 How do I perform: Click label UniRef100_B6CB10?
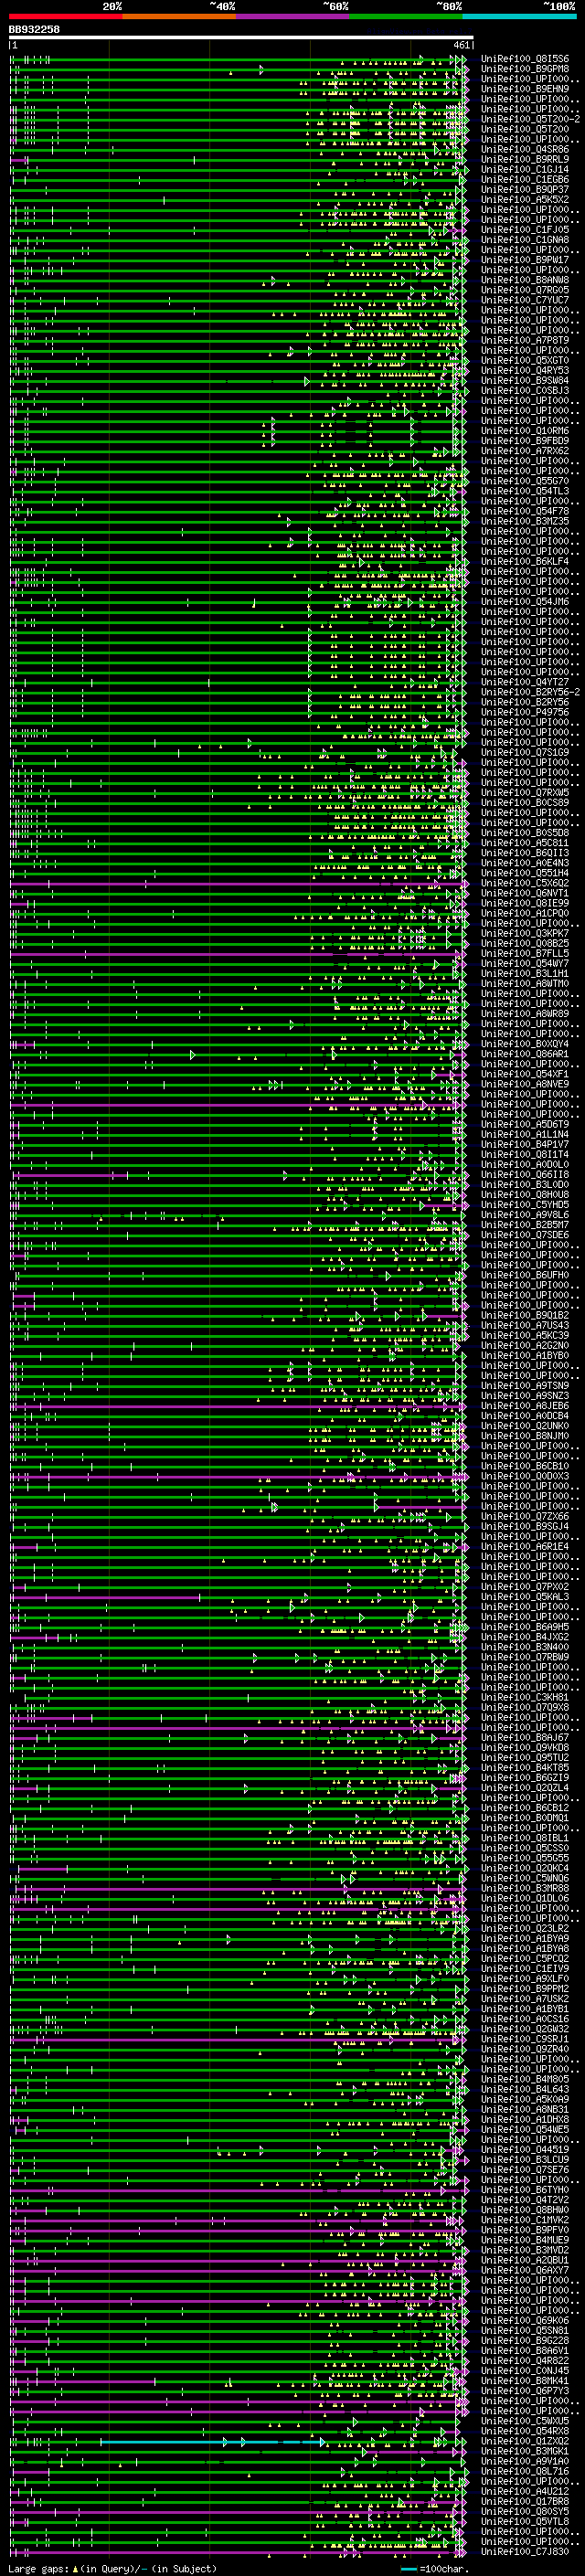(525, 1466)
